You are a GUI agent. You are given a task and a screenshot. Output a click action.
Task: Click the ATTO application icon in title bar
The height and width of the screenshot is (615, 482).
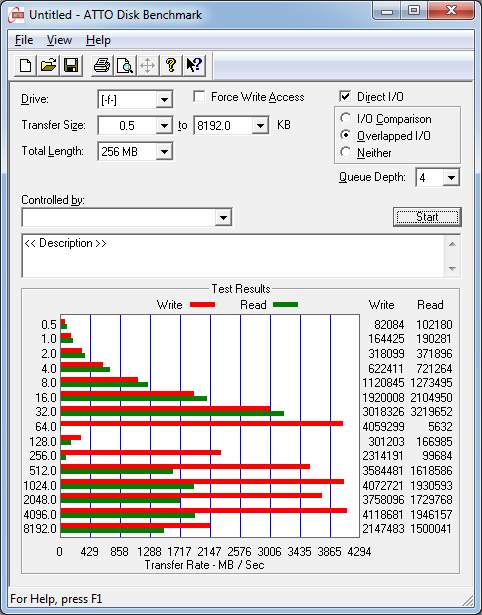point(17,15)
